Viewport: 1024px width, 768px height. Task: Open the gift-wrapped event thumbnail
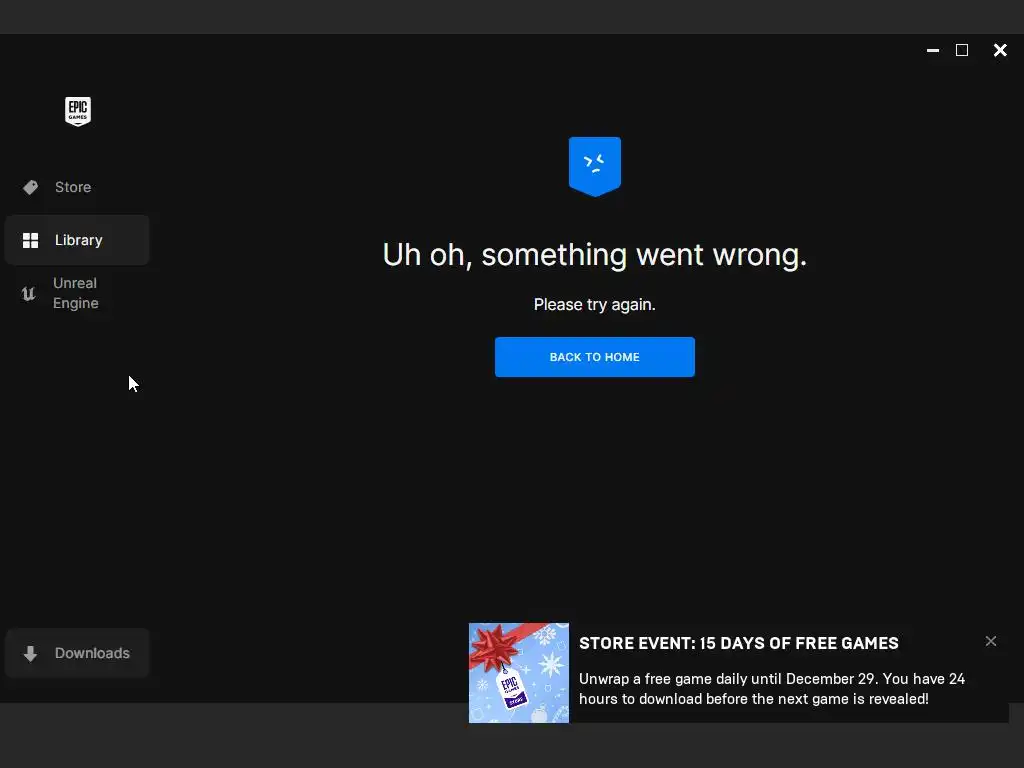tap(519, 673)
